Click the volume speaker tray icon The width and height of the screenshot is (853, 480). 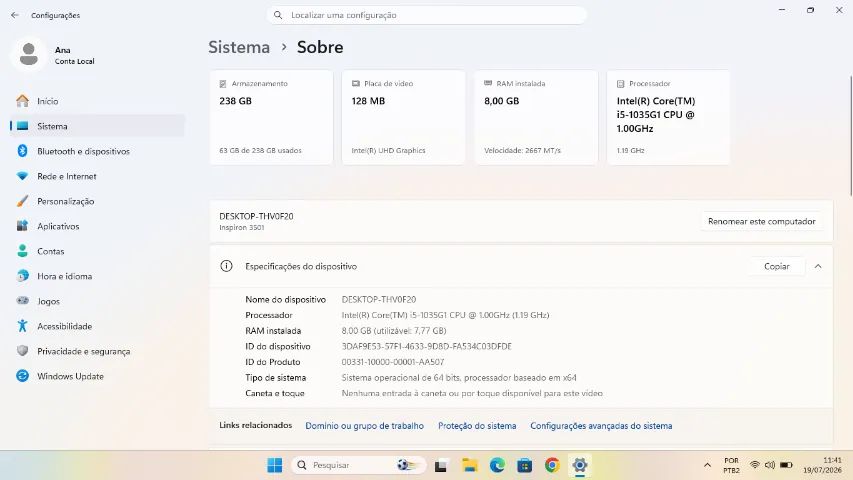tap(770, 465)
